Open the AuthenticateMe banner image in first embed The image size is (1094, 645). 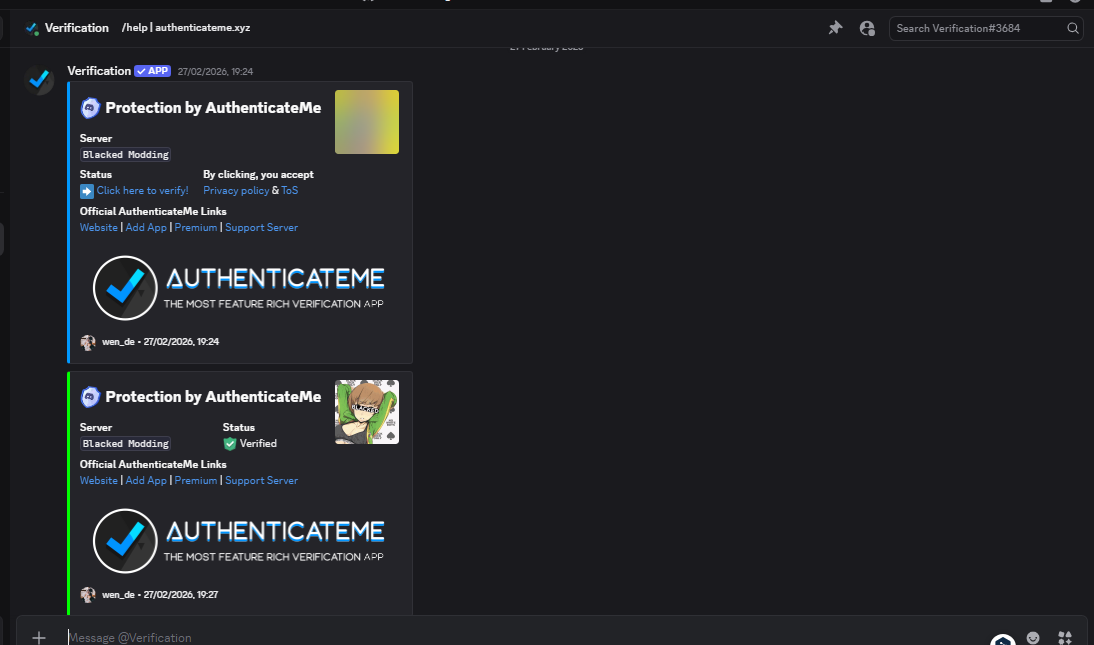(240, 288)
